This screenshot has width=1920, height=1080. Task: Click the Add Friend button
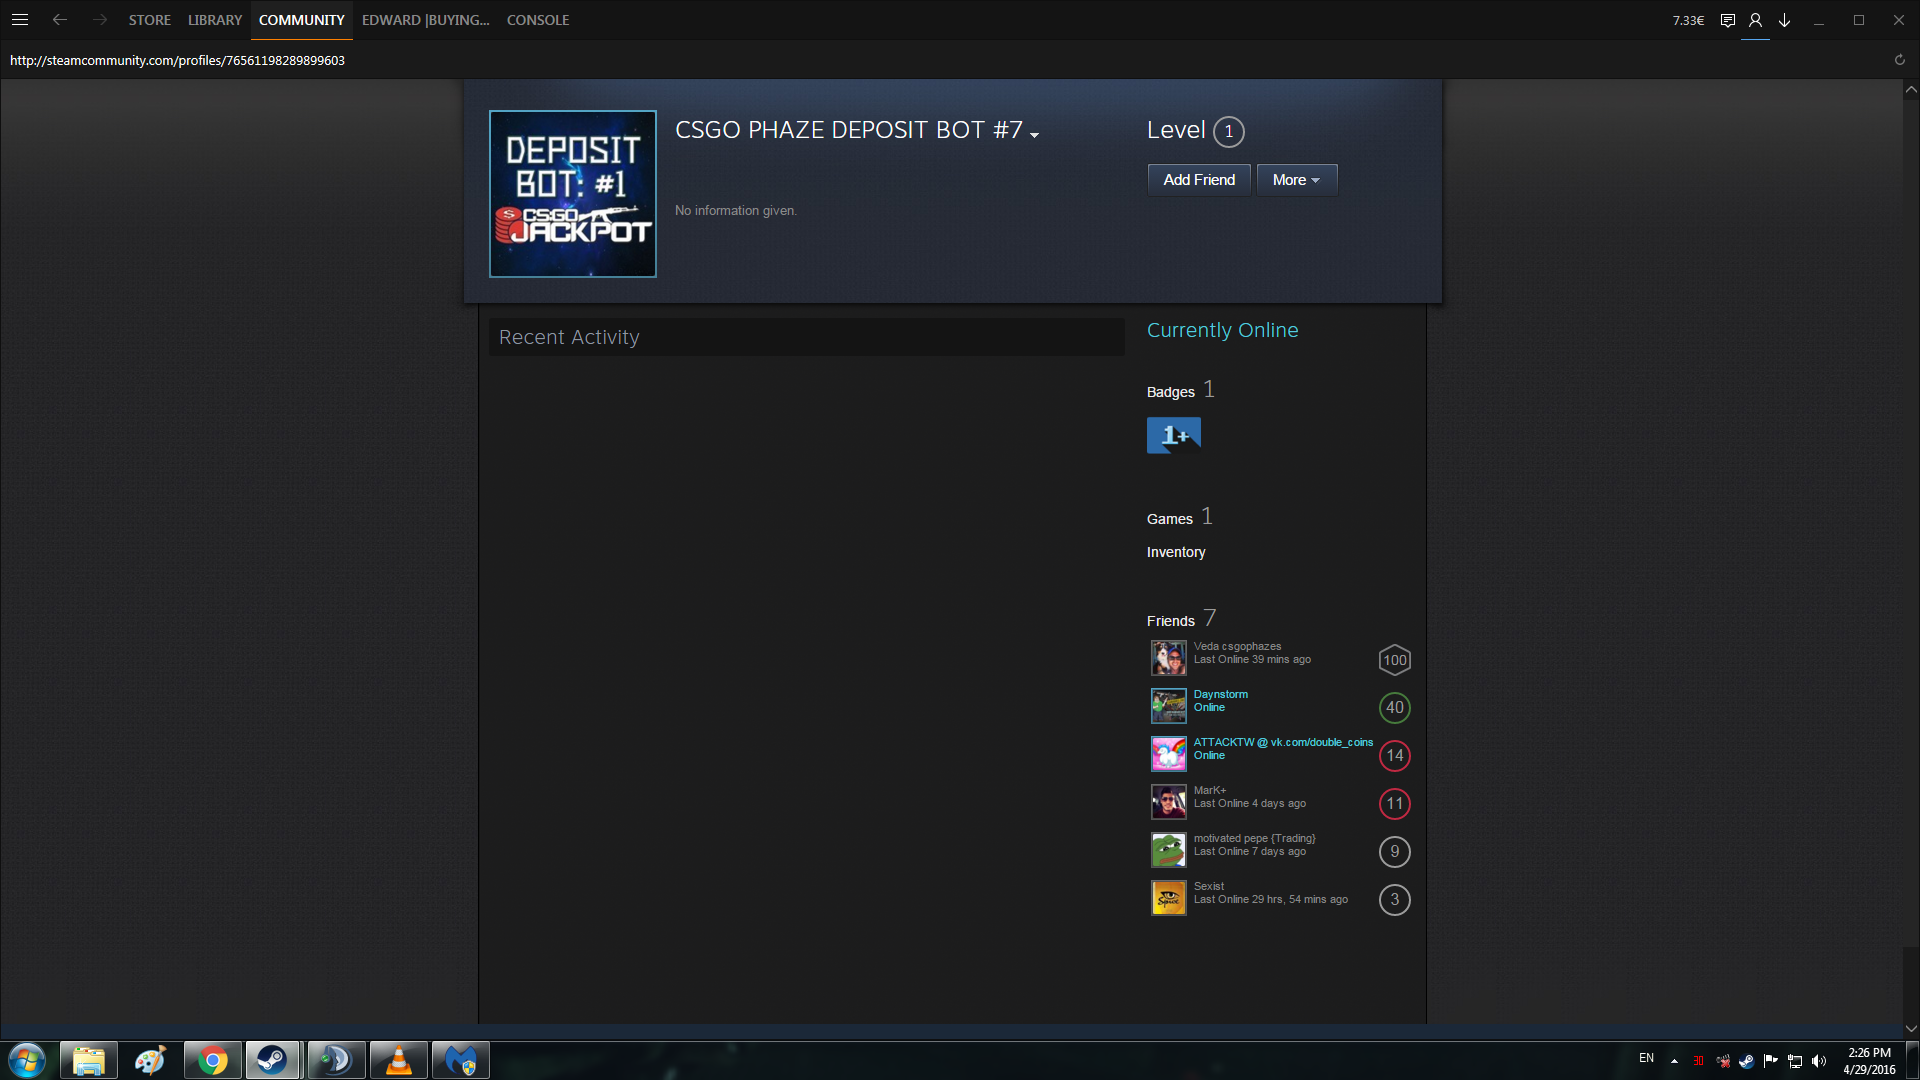(x=1198, y=180)
